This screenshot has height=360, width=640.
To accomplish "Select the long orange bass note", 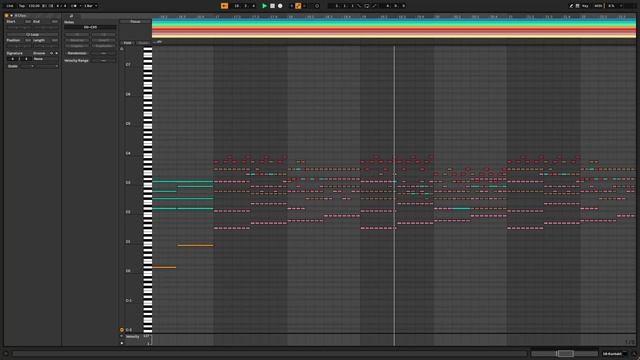I will pos(195,245).
